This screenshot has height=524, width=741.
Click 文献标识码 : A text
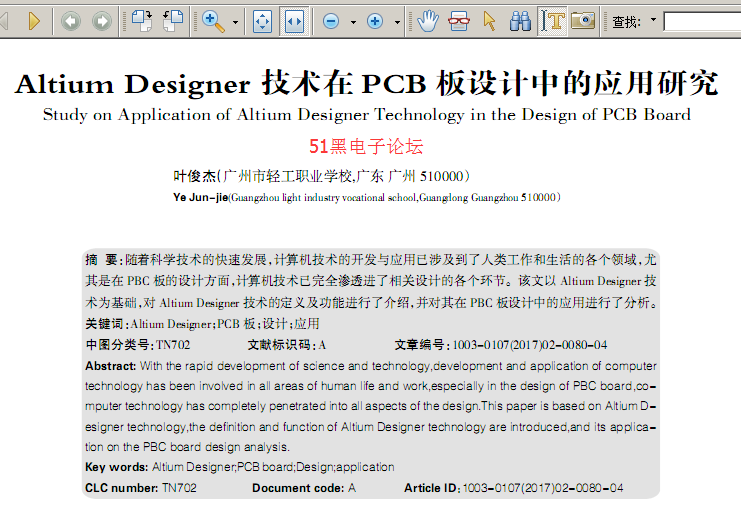point(287,345)
